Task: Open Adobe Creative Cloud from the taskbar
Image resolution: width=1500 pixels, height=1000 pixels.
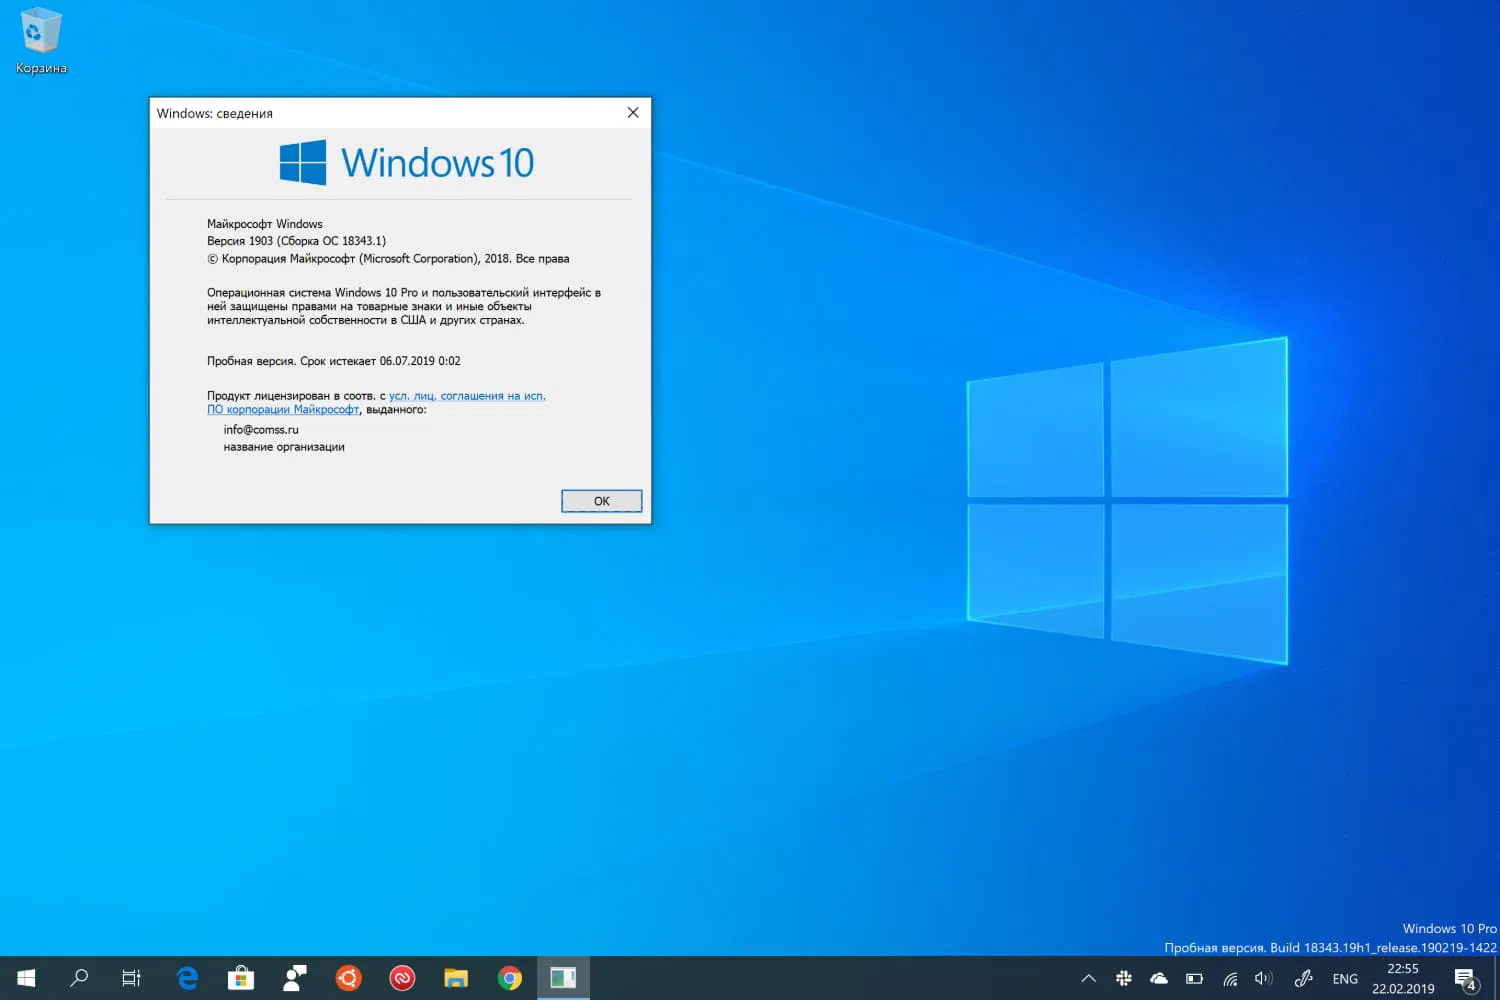Action: (401, 978)
